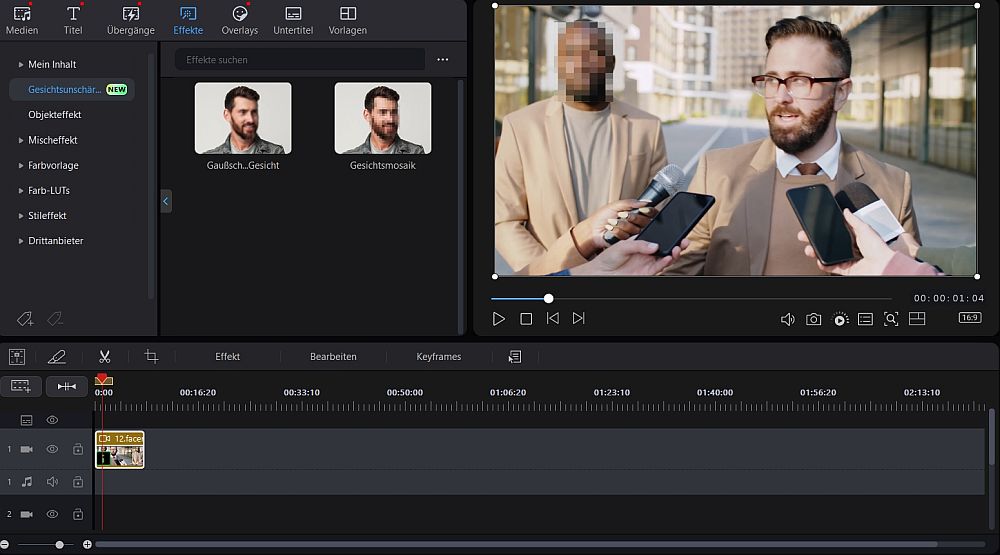Click the add tag icon
This screenshot has width=1000, height=555.
coord(25,318)
